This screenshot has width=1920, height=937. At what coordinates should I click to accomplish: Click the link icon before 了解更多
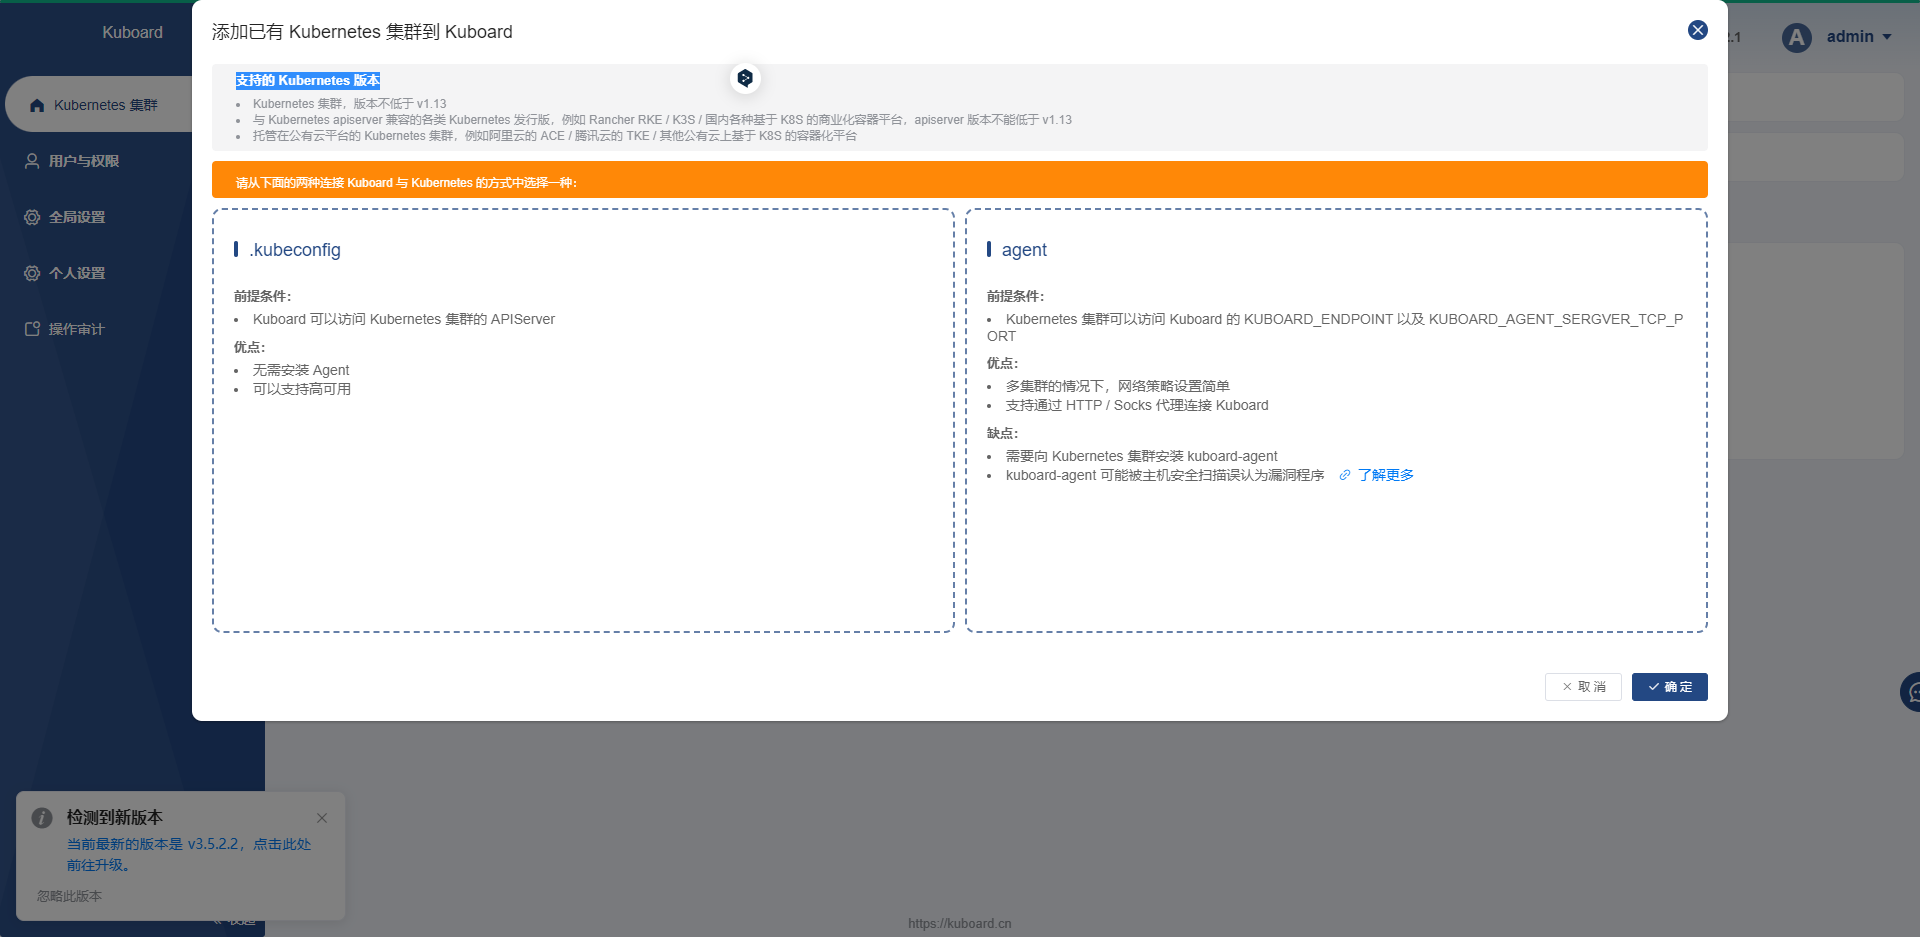(1345, 475)
